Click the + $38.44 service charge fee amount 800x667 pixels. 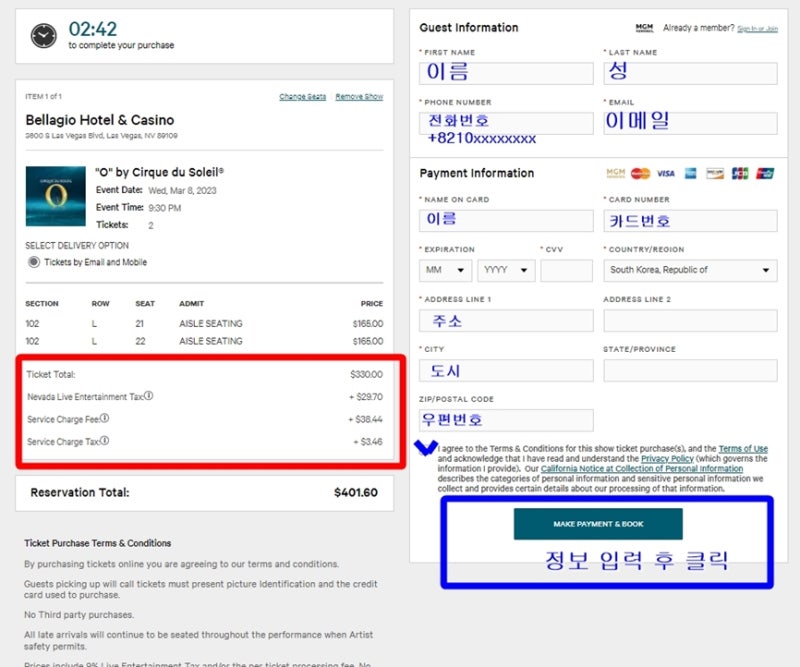click(x=365, y=419)
